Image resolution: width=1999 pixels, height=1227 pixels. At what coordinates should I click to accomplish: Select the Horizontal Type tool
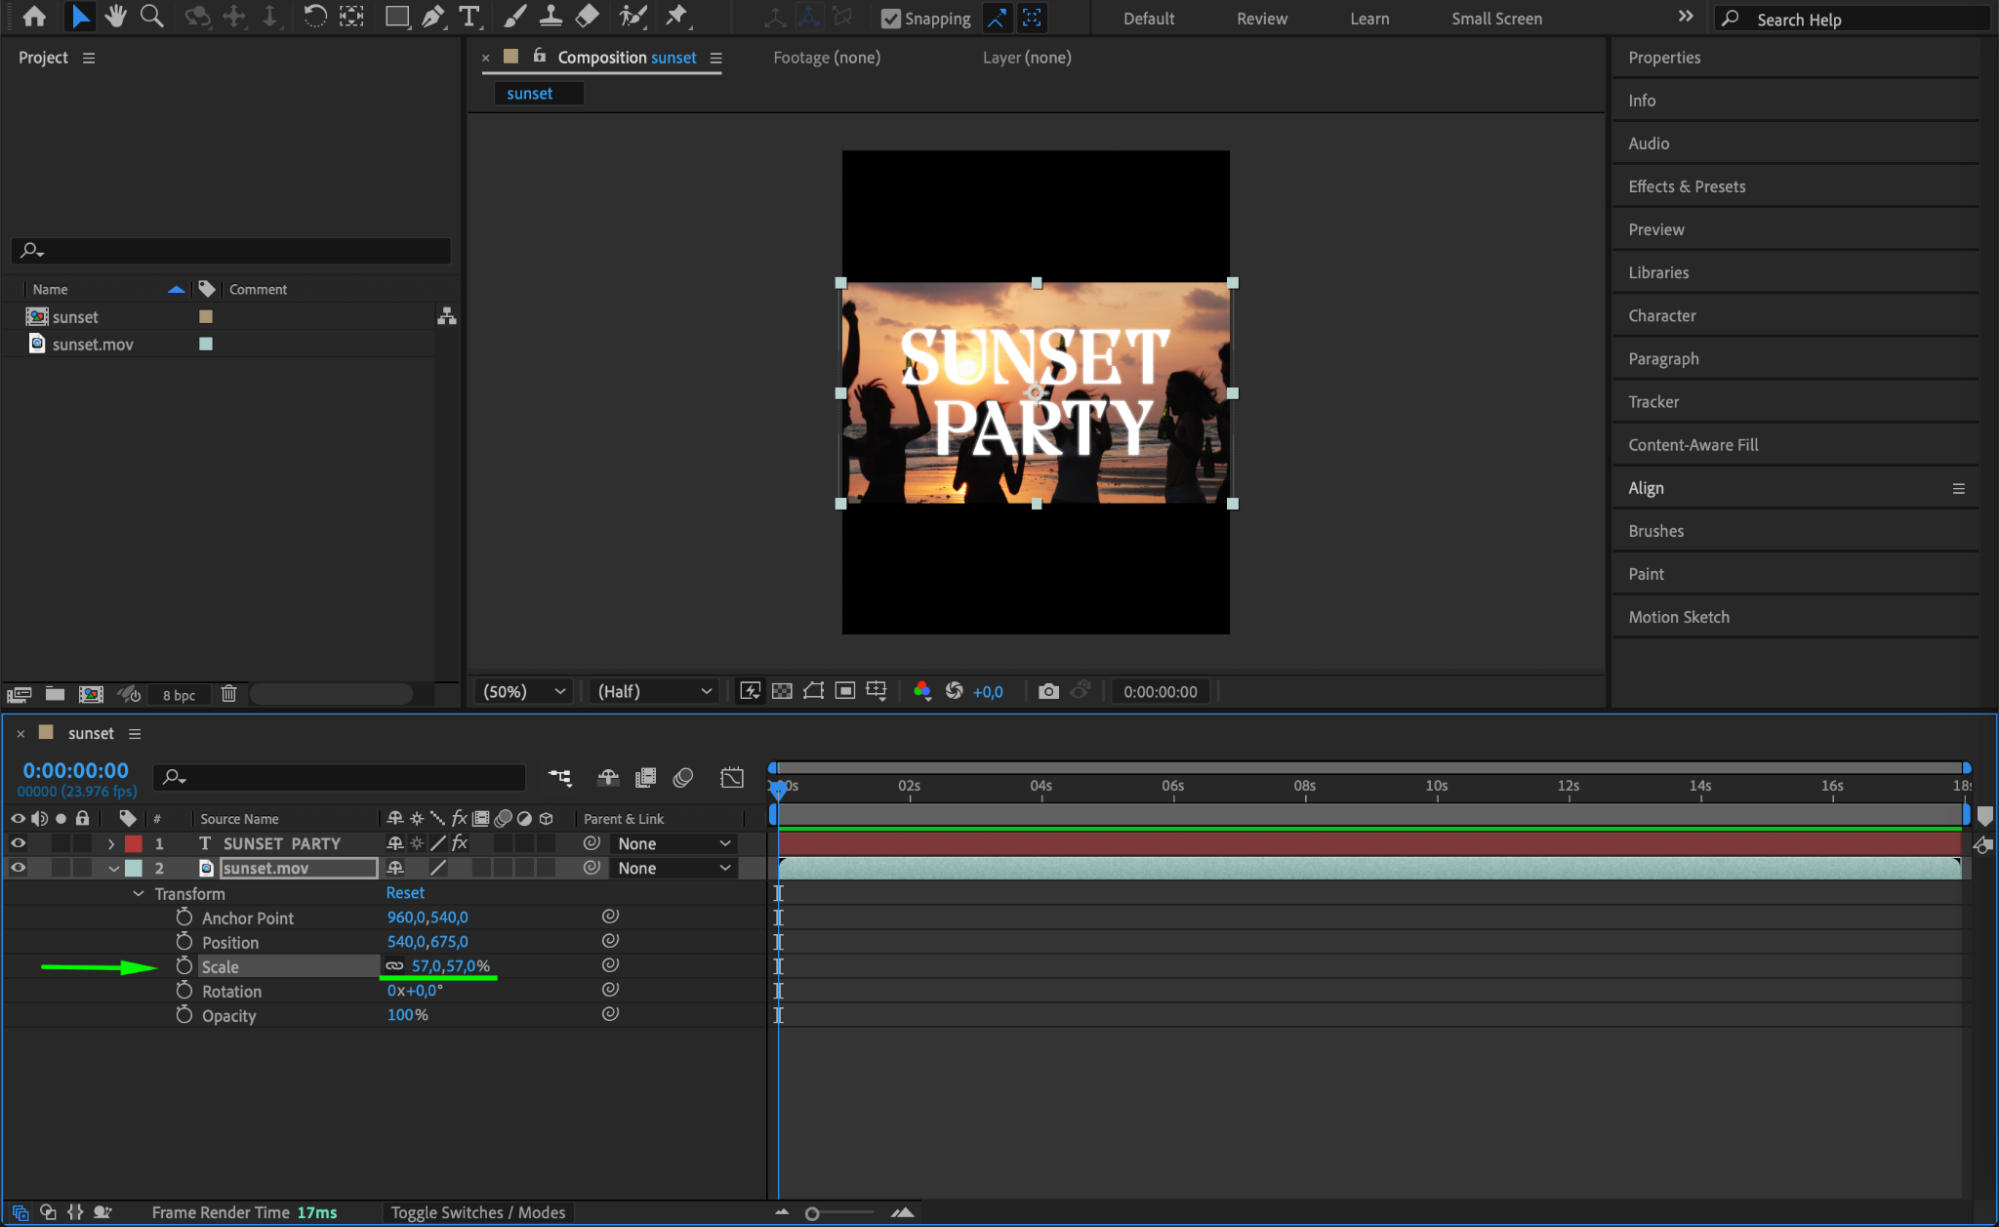468,16
